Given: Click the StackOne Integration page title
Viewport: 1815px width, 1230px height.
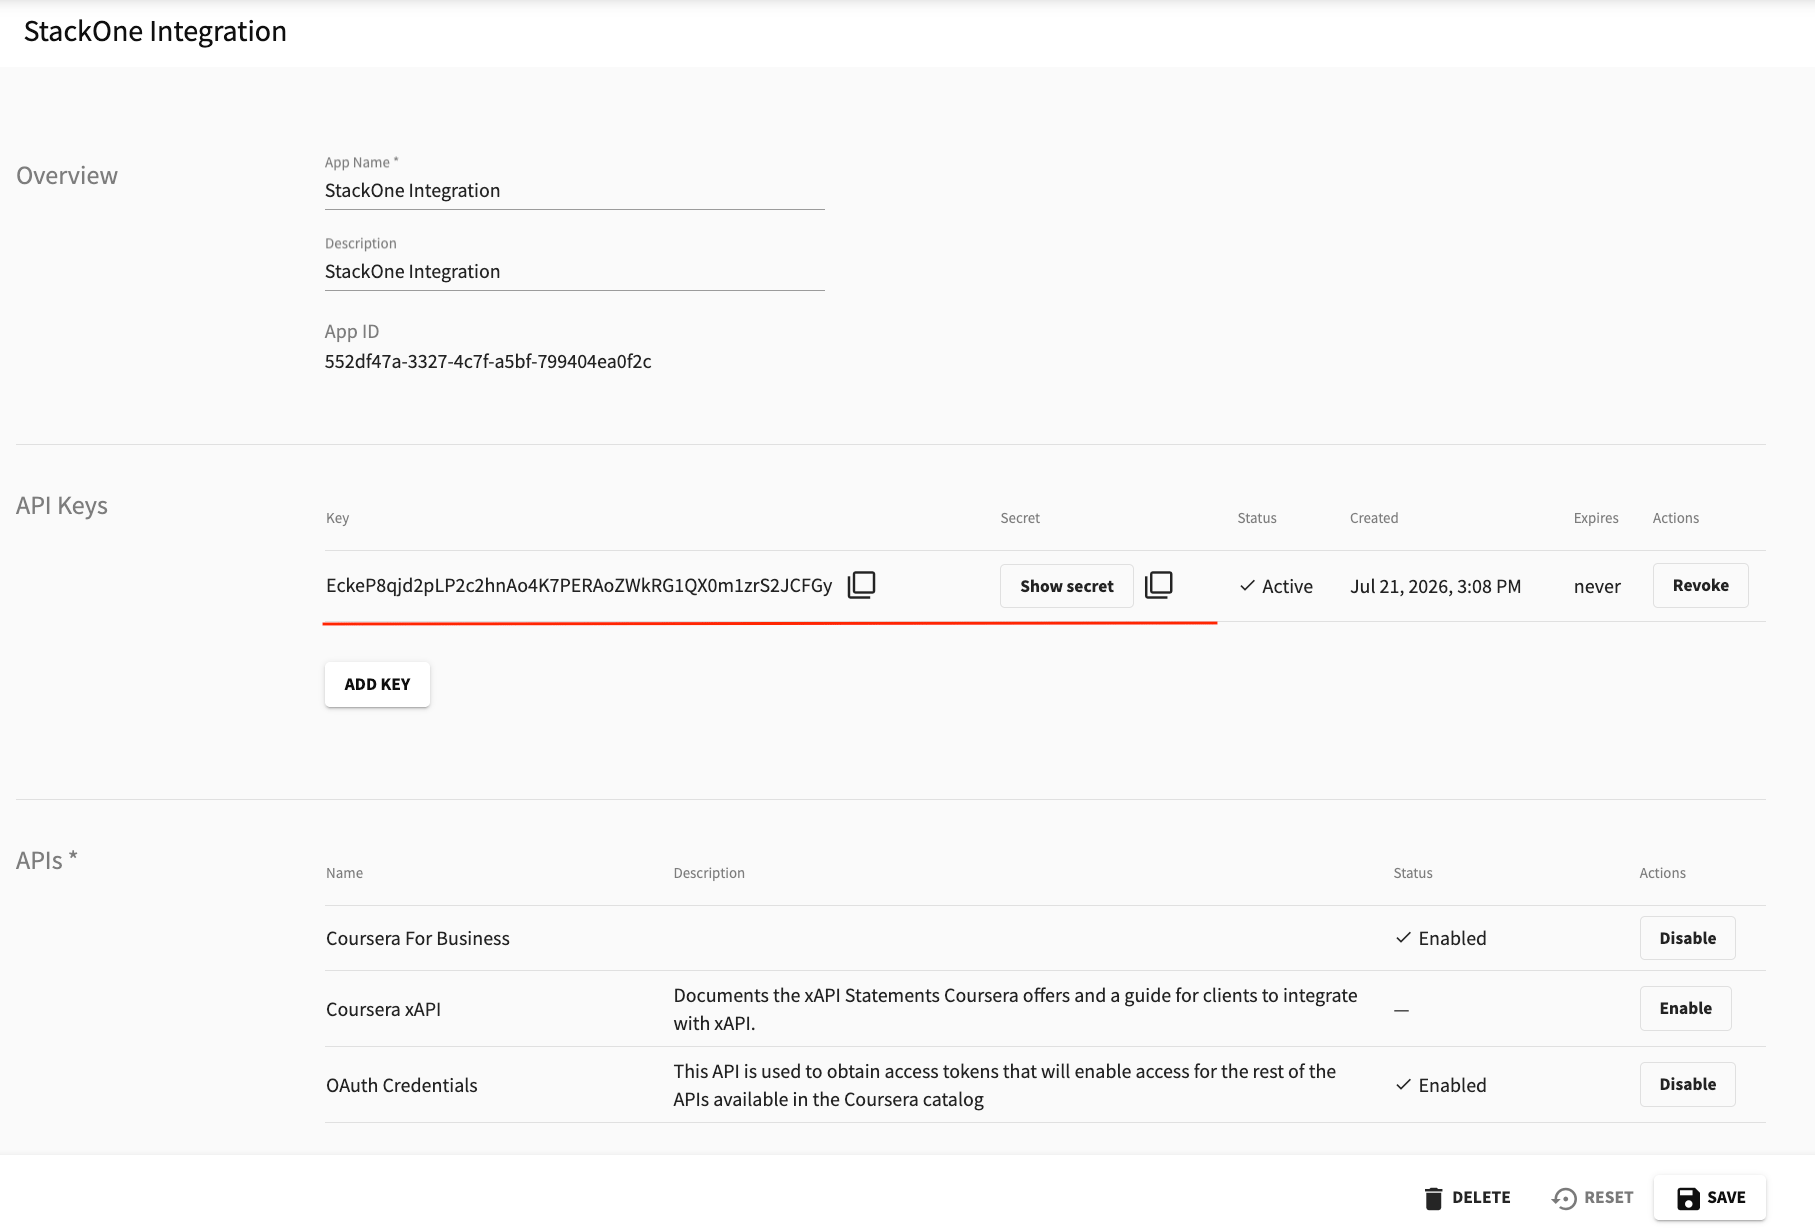Looking at the screenshot, I should coord(155,32).
